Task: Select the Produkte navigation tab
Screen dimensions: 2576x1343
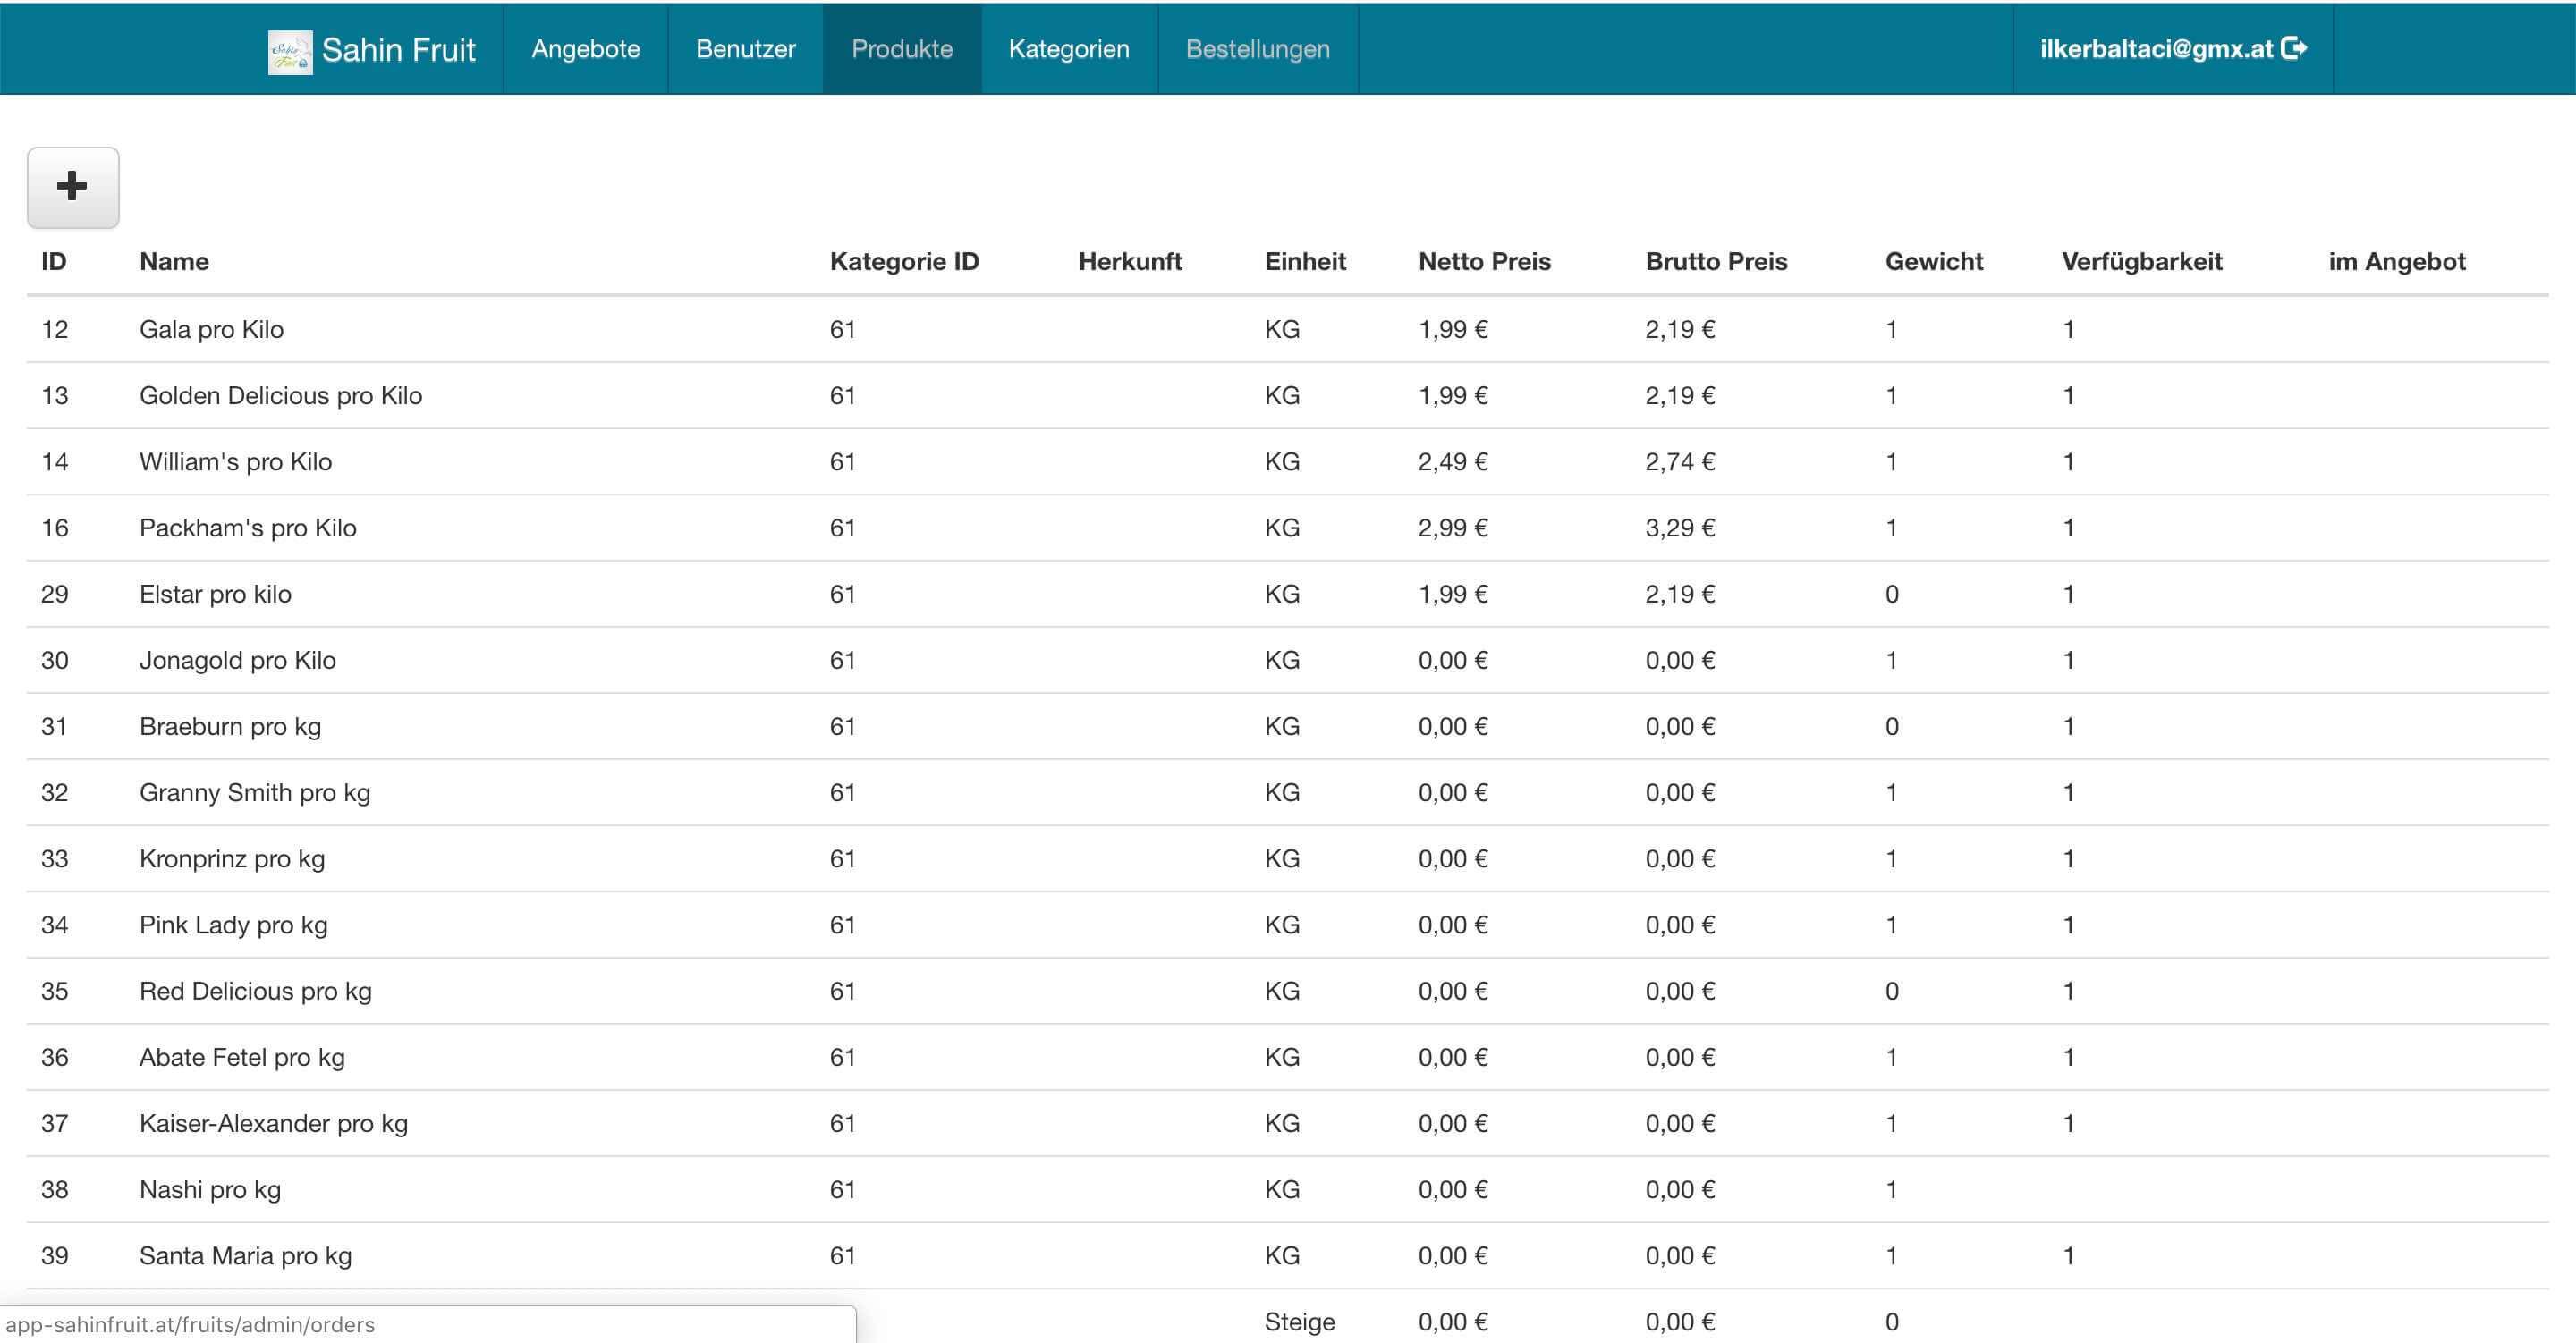Action: [901, 49]
